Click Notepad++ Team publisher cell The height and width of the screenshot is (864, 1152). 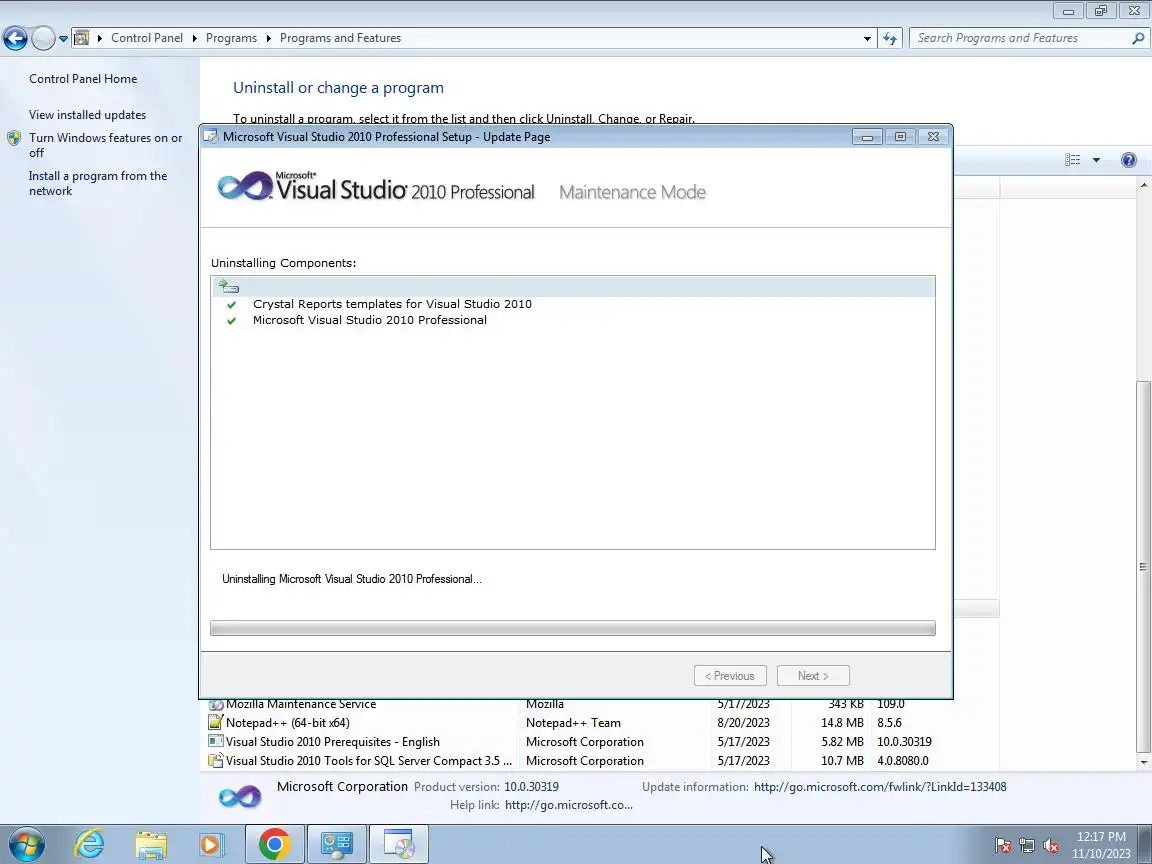click(x=573, y=723)
